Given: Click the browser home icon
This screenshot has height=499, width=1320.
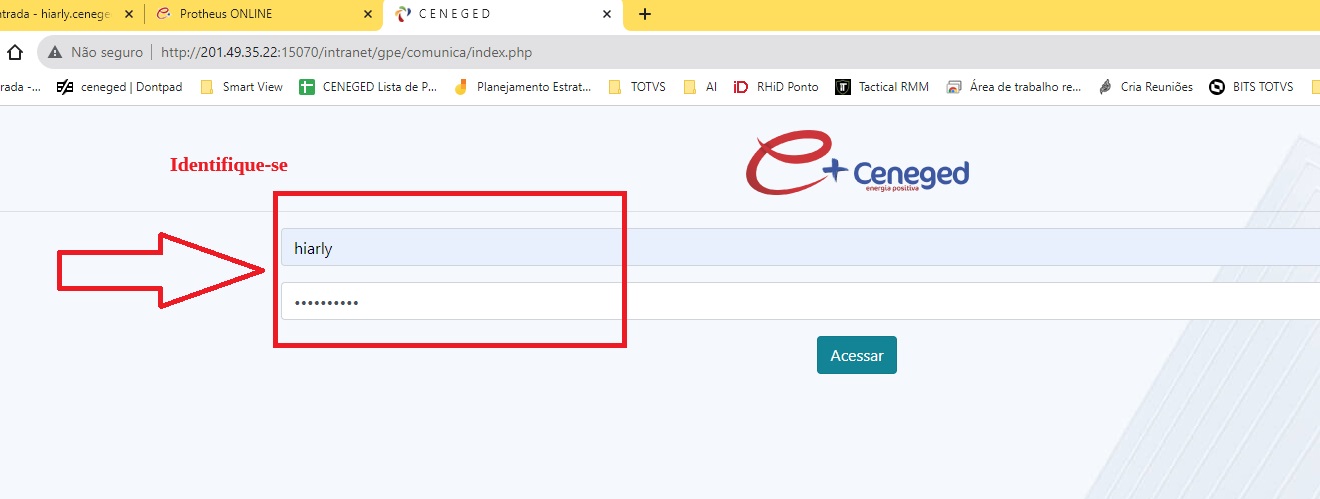Looking at the screenshot, I should [x=15, y=52].
